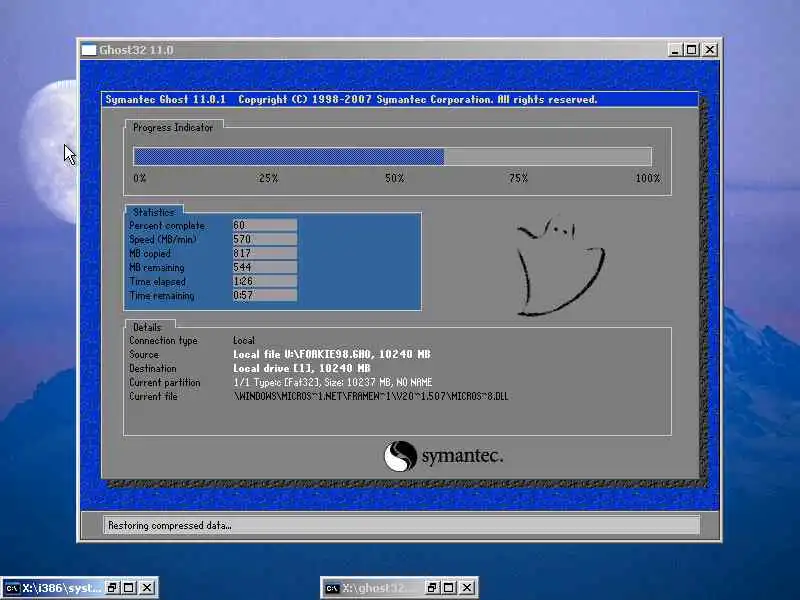Screen dimensions: 800x600
Task: Maximize the Ghost32 11.0 window
Action: [691, 50]
